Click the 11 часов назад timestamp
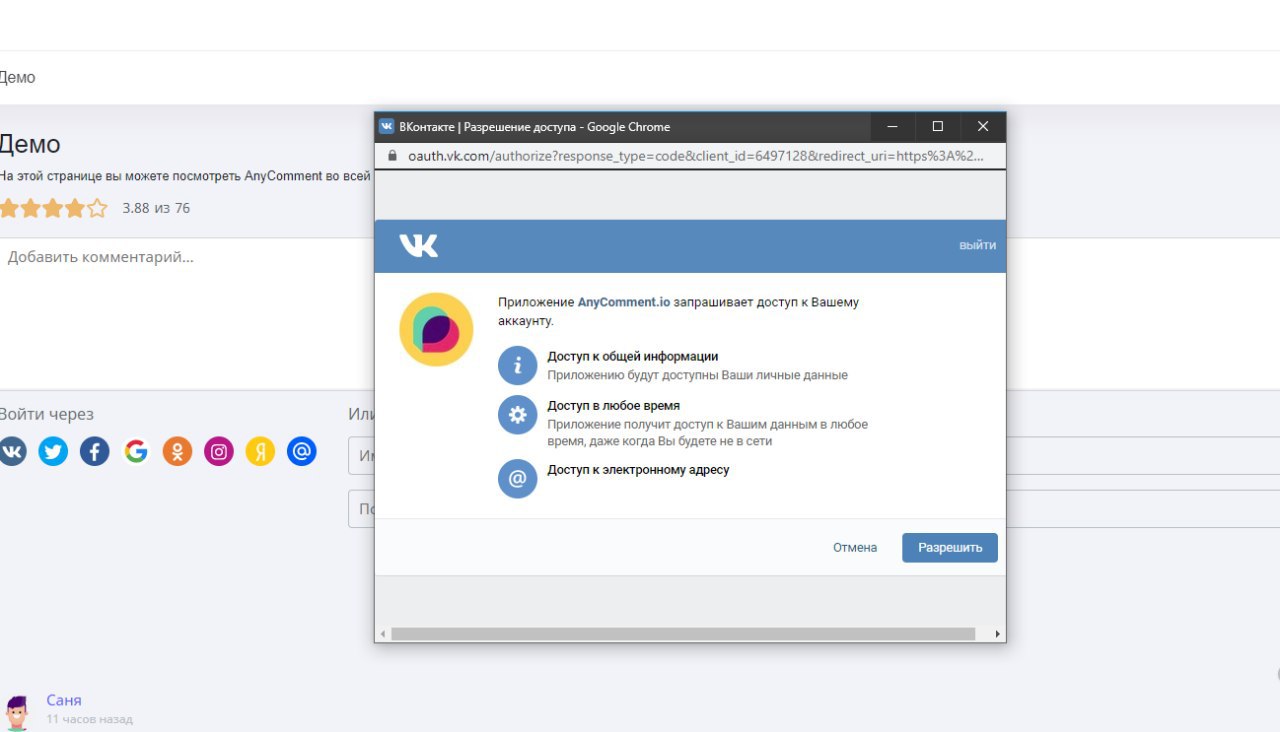The image size is (1280, 732). 89,719
